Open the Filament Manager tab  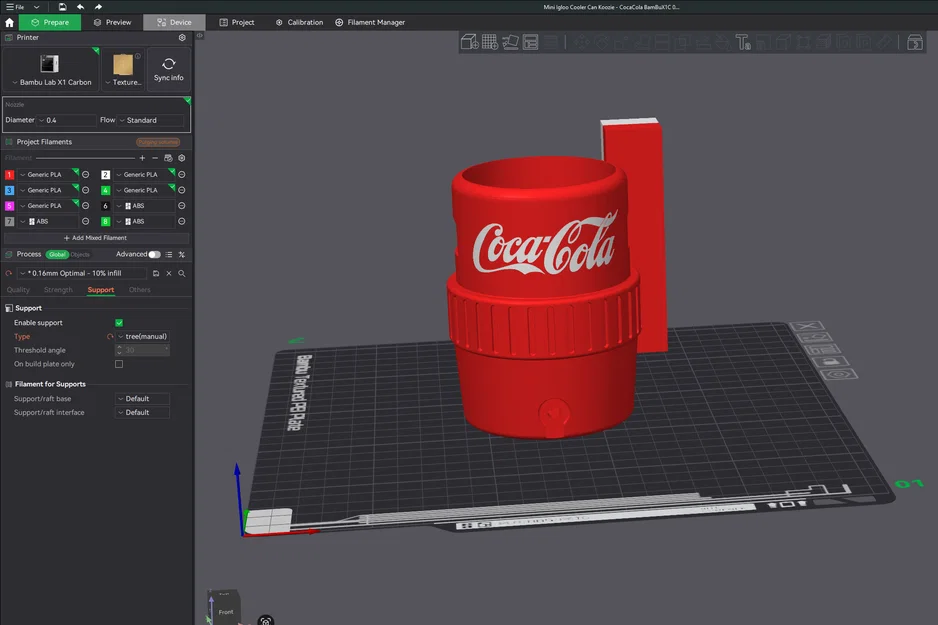pyautogui.click(x=370, y=23)
